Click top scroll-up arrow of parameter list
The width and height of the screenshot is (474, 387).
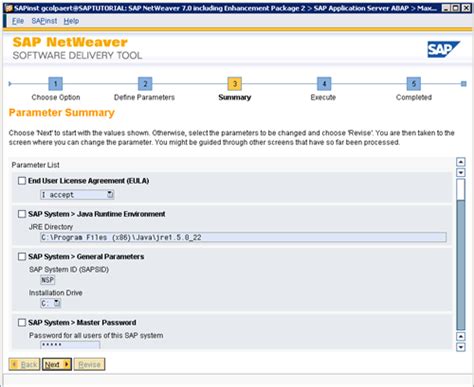pyautogui.click(x=461, y=162)
